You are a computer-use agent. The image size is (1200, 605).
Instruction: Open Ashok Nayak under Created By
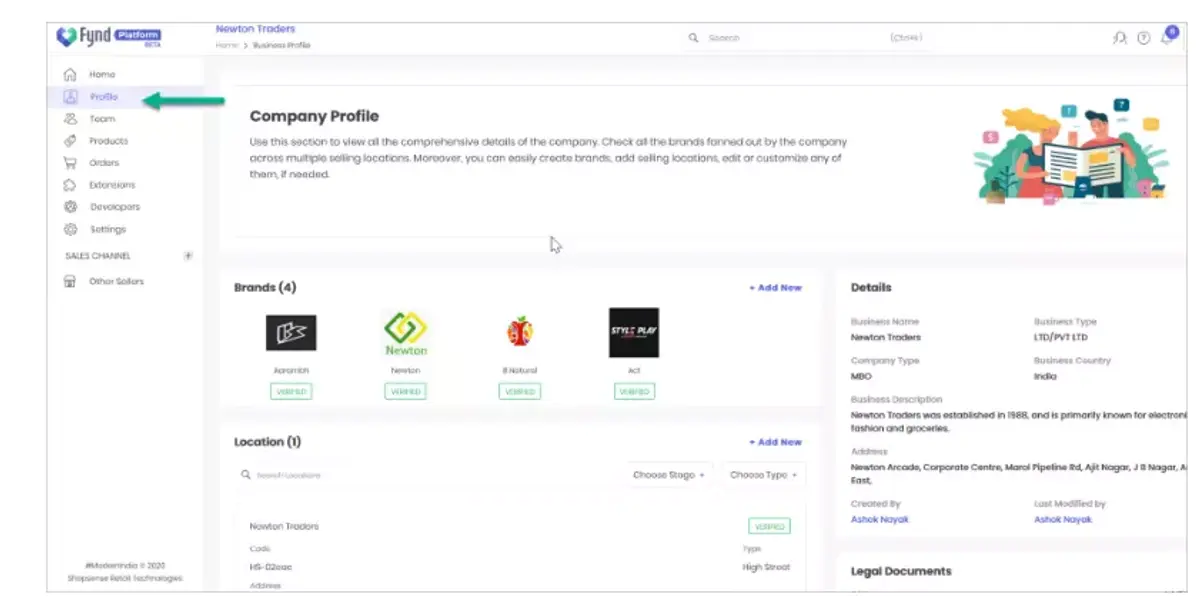pyautogui.click(x=880, y=520)
